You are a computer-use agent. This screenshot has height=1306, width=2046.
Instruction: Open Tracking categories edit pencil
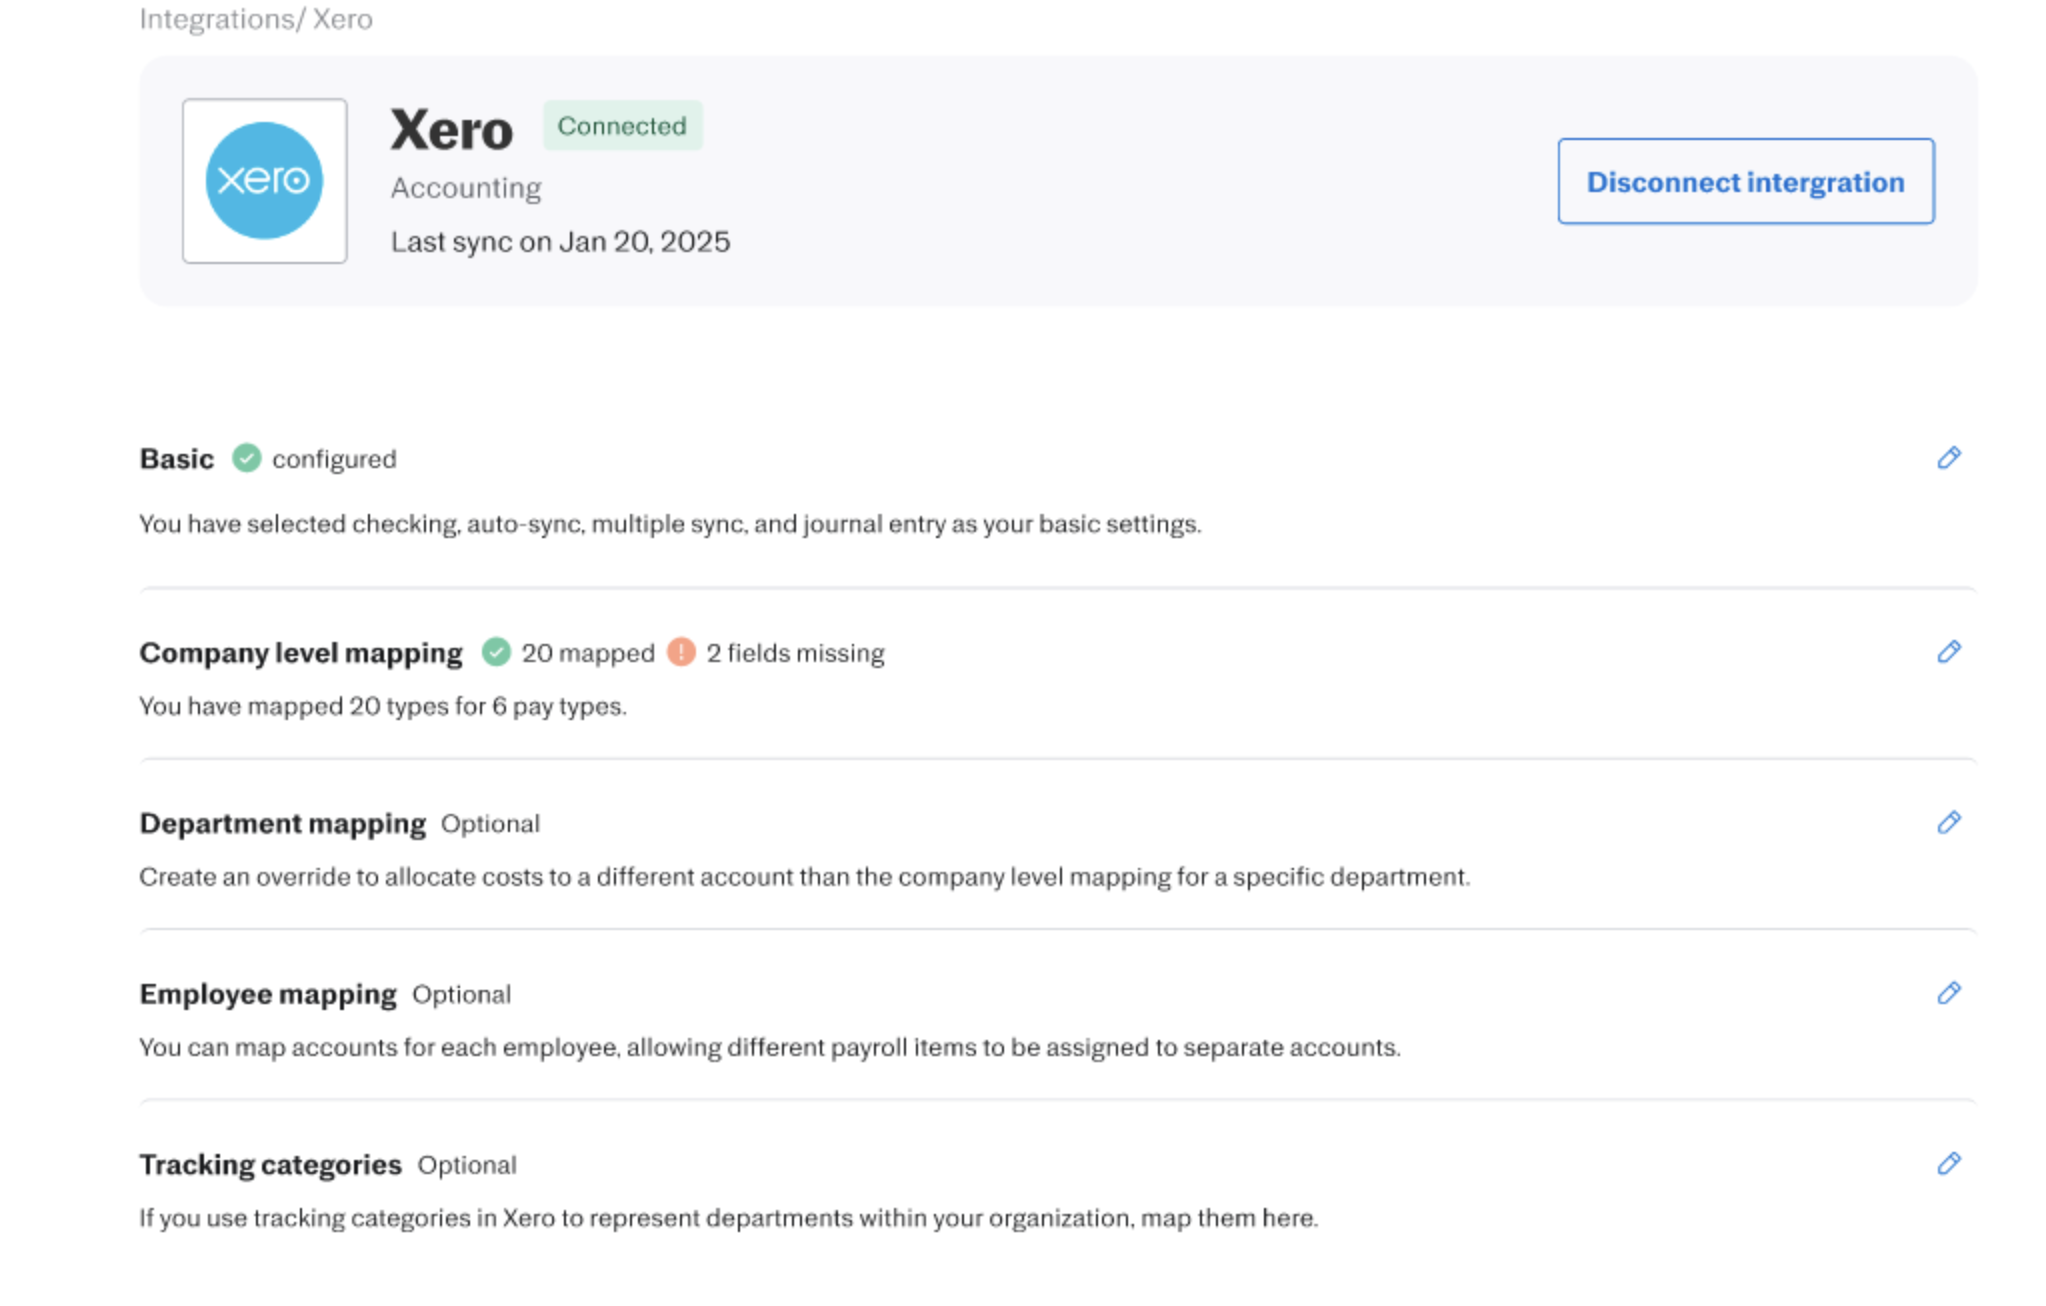[1948, 1163]
